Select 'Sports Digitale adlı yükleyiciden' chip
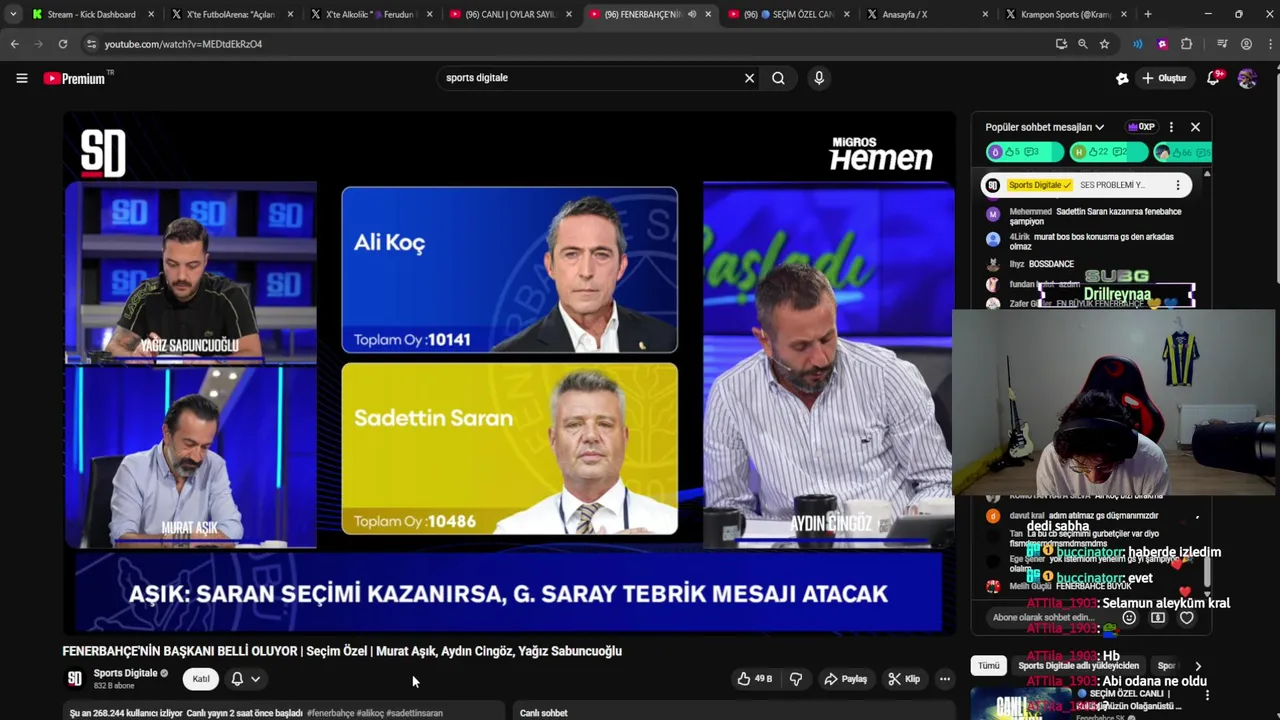1280x720 pixels. click(1078, 666)
